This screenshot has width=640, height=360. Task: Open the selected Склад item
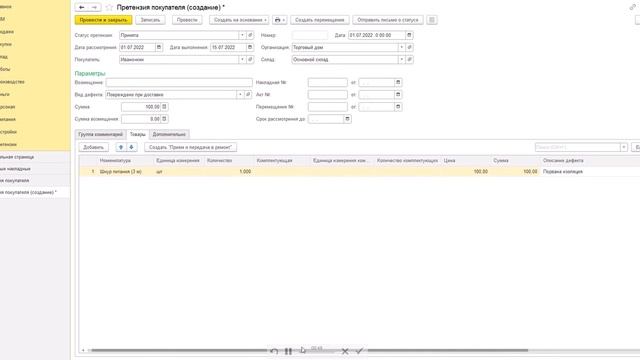[x=409, y=60]
